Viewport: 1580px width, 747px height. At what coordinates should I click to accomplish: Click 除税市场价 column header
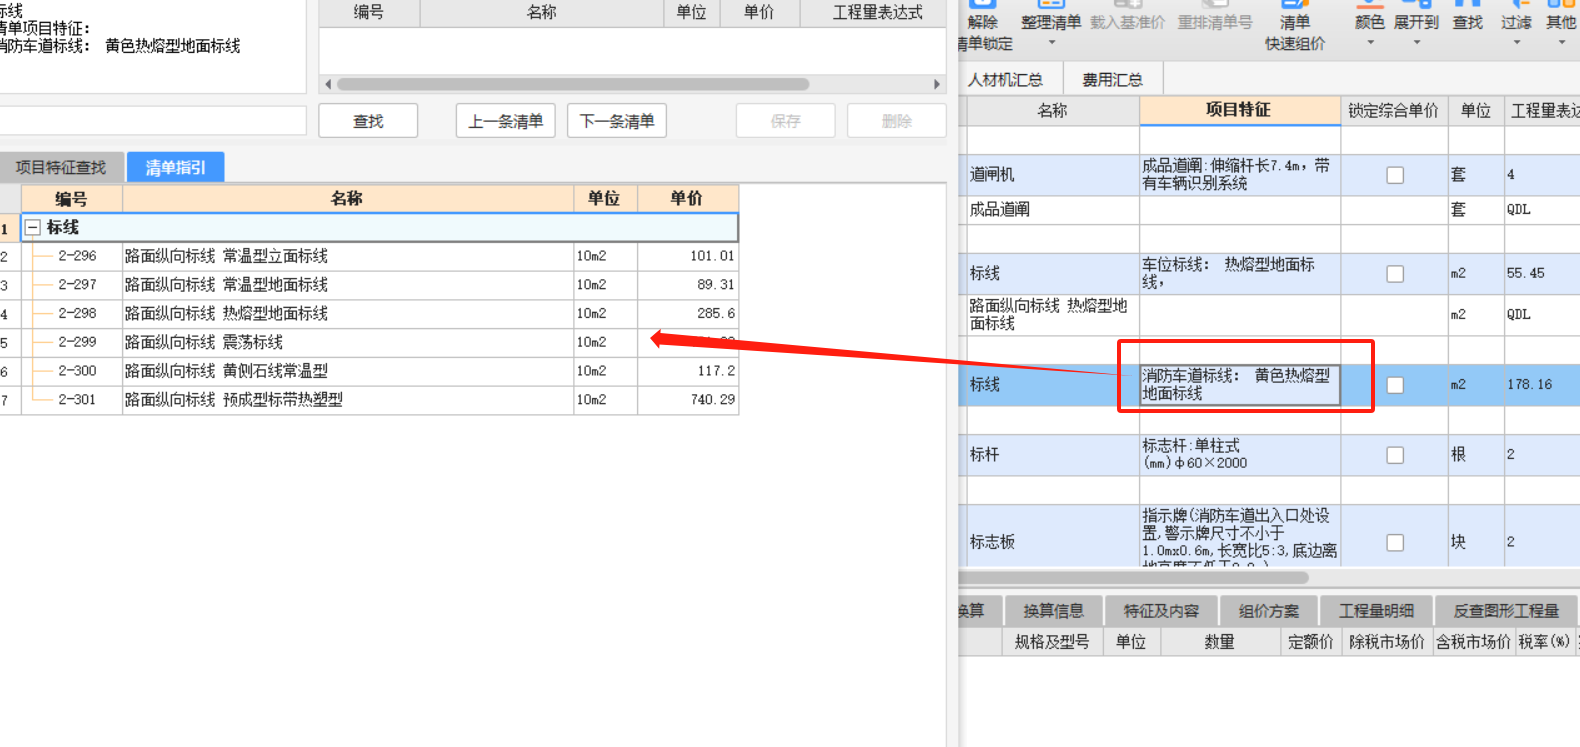1387,642
